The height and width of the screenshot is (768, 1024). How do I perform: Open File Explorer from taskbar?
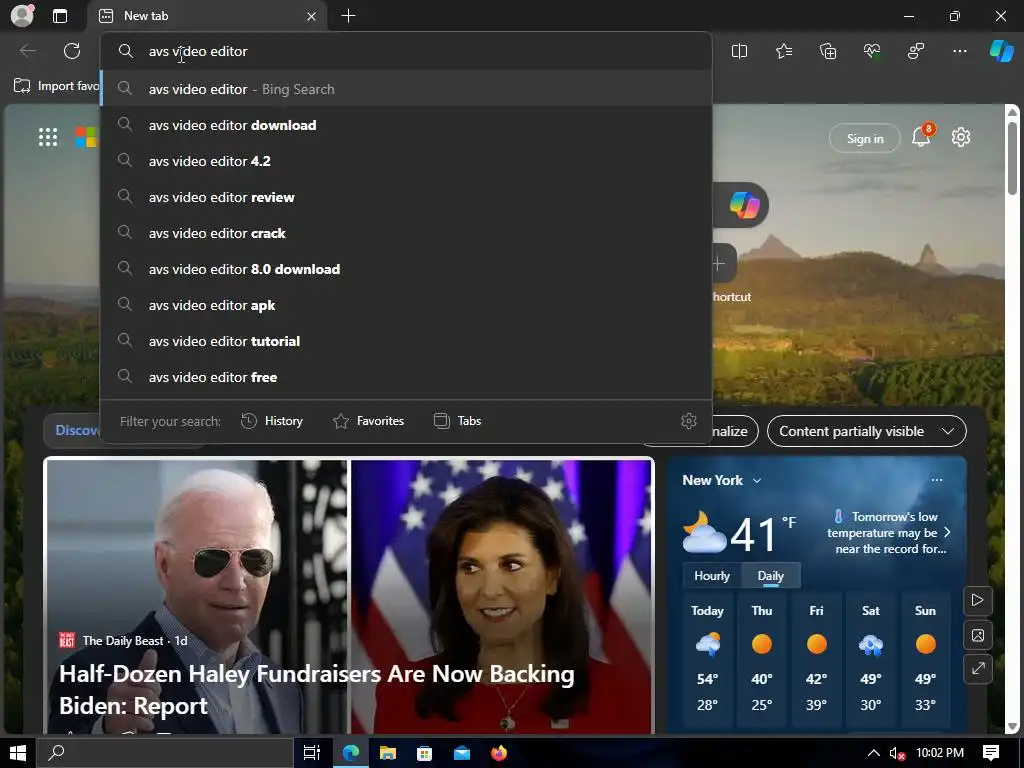click(x=388, y=753)
